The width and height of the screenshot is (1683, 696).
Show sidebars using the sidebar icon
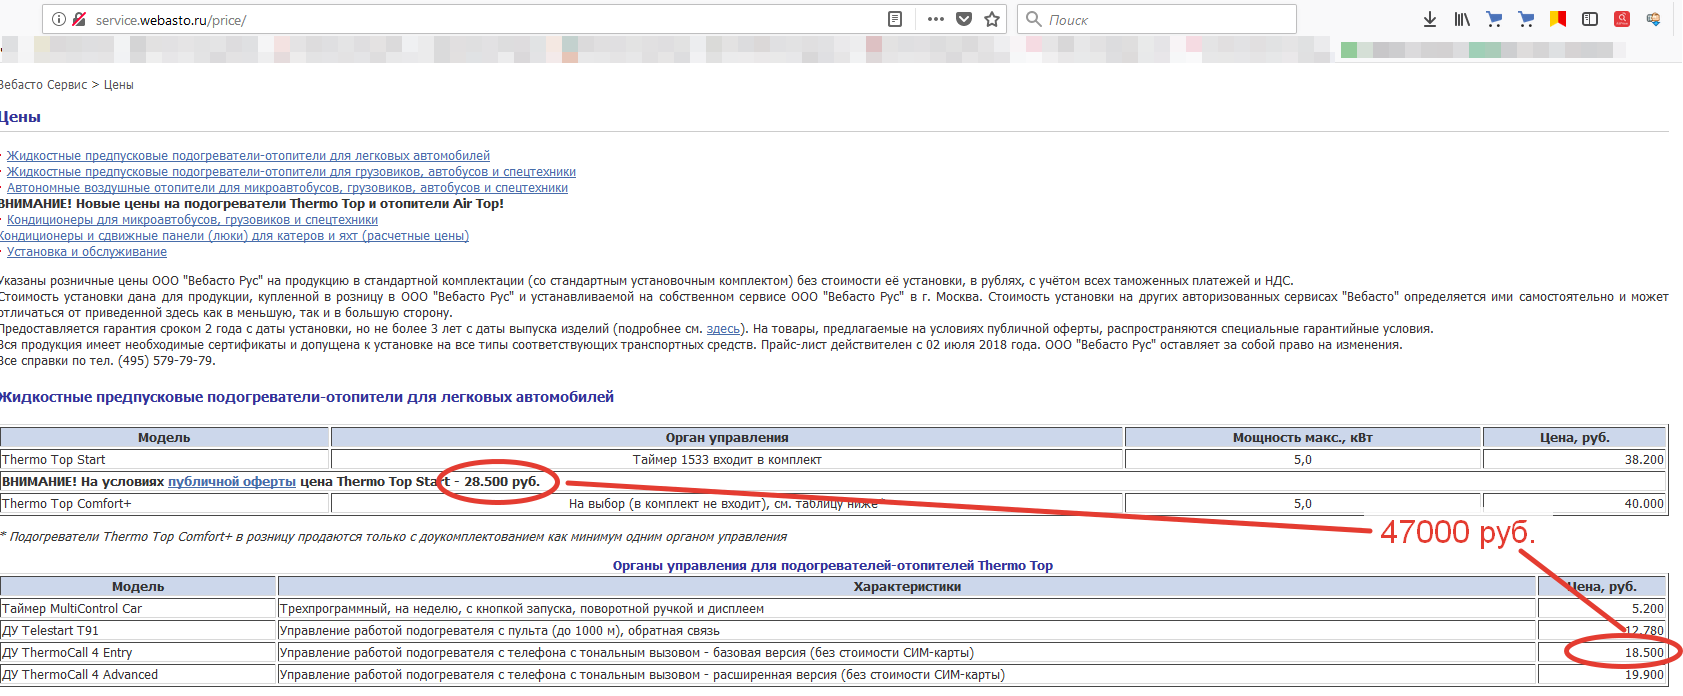point(1590,19)
